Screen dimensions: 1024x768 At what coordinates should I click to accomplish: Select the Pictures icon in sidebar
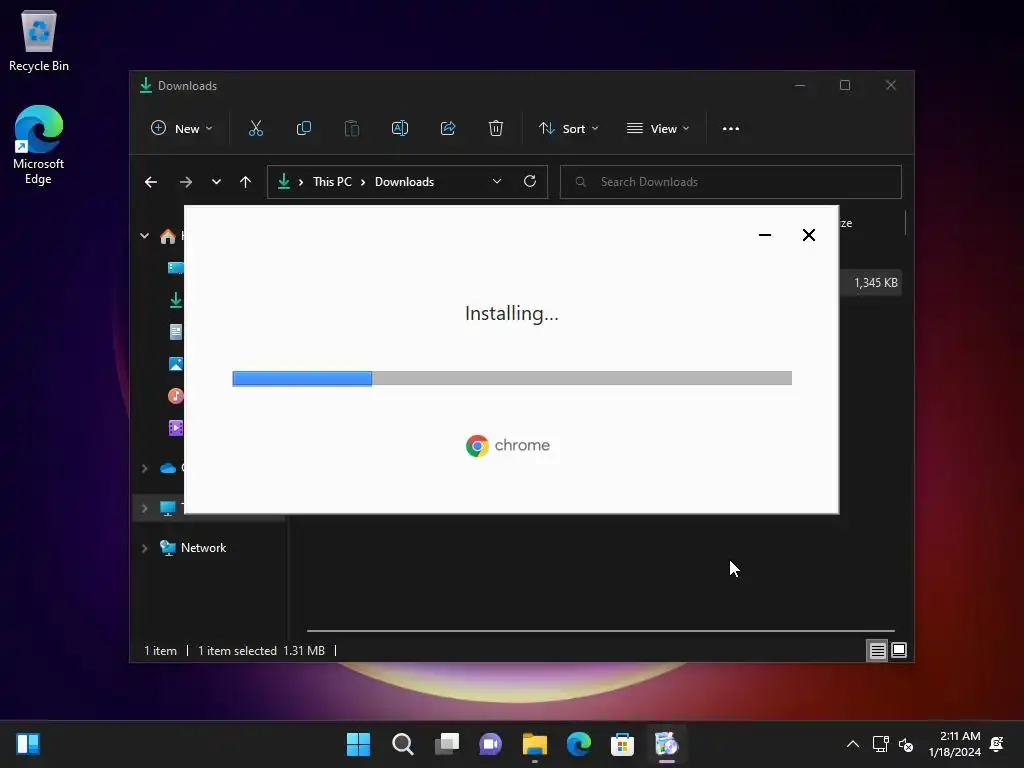pyautogui.click(x=176, y=364)
